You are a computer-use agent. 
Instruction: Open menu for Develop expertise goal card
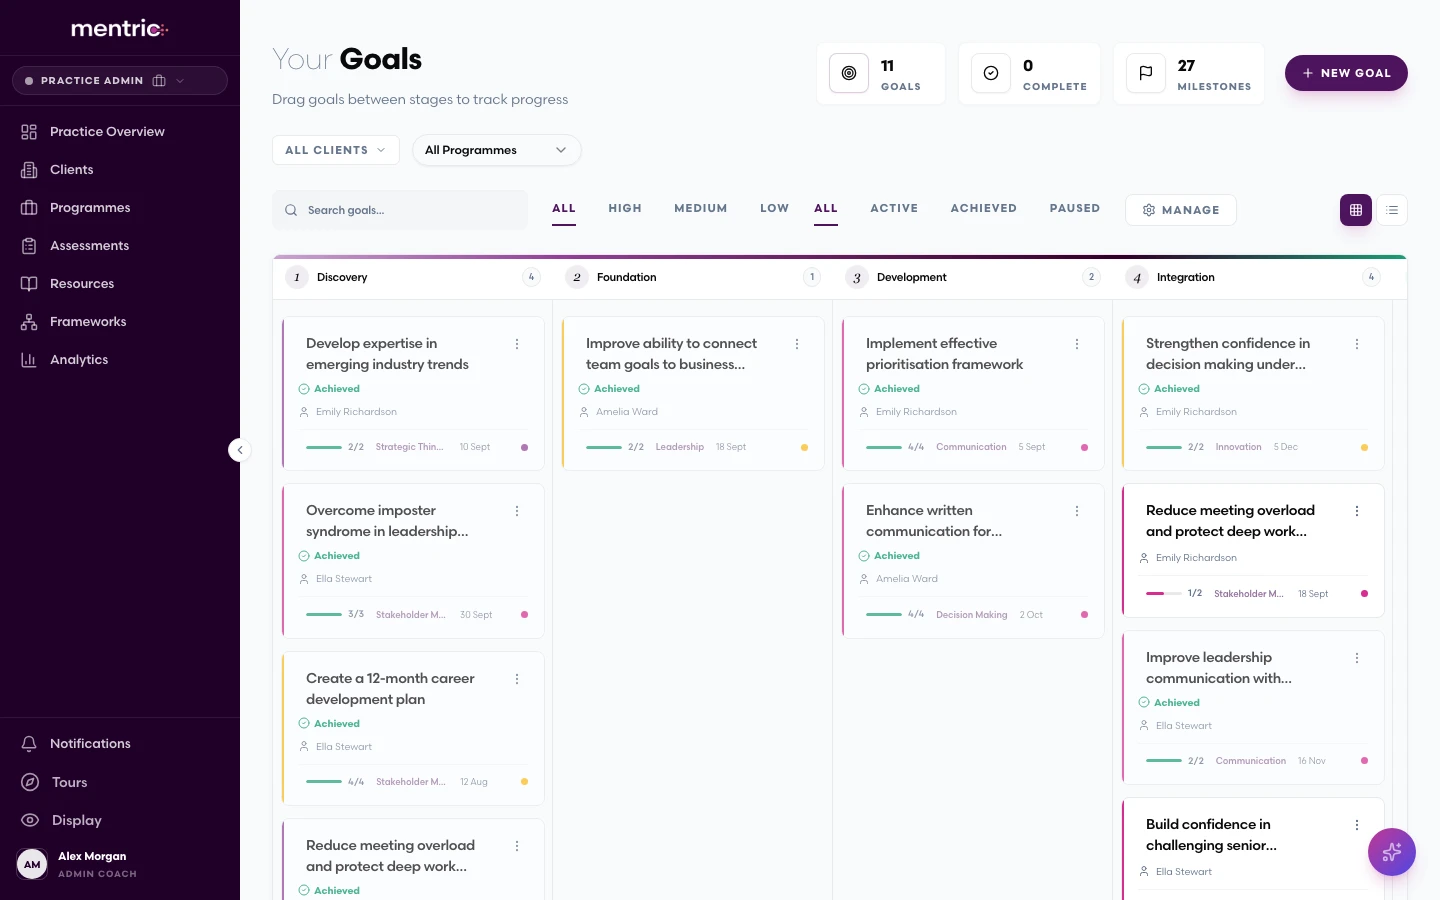pos(517,344)
